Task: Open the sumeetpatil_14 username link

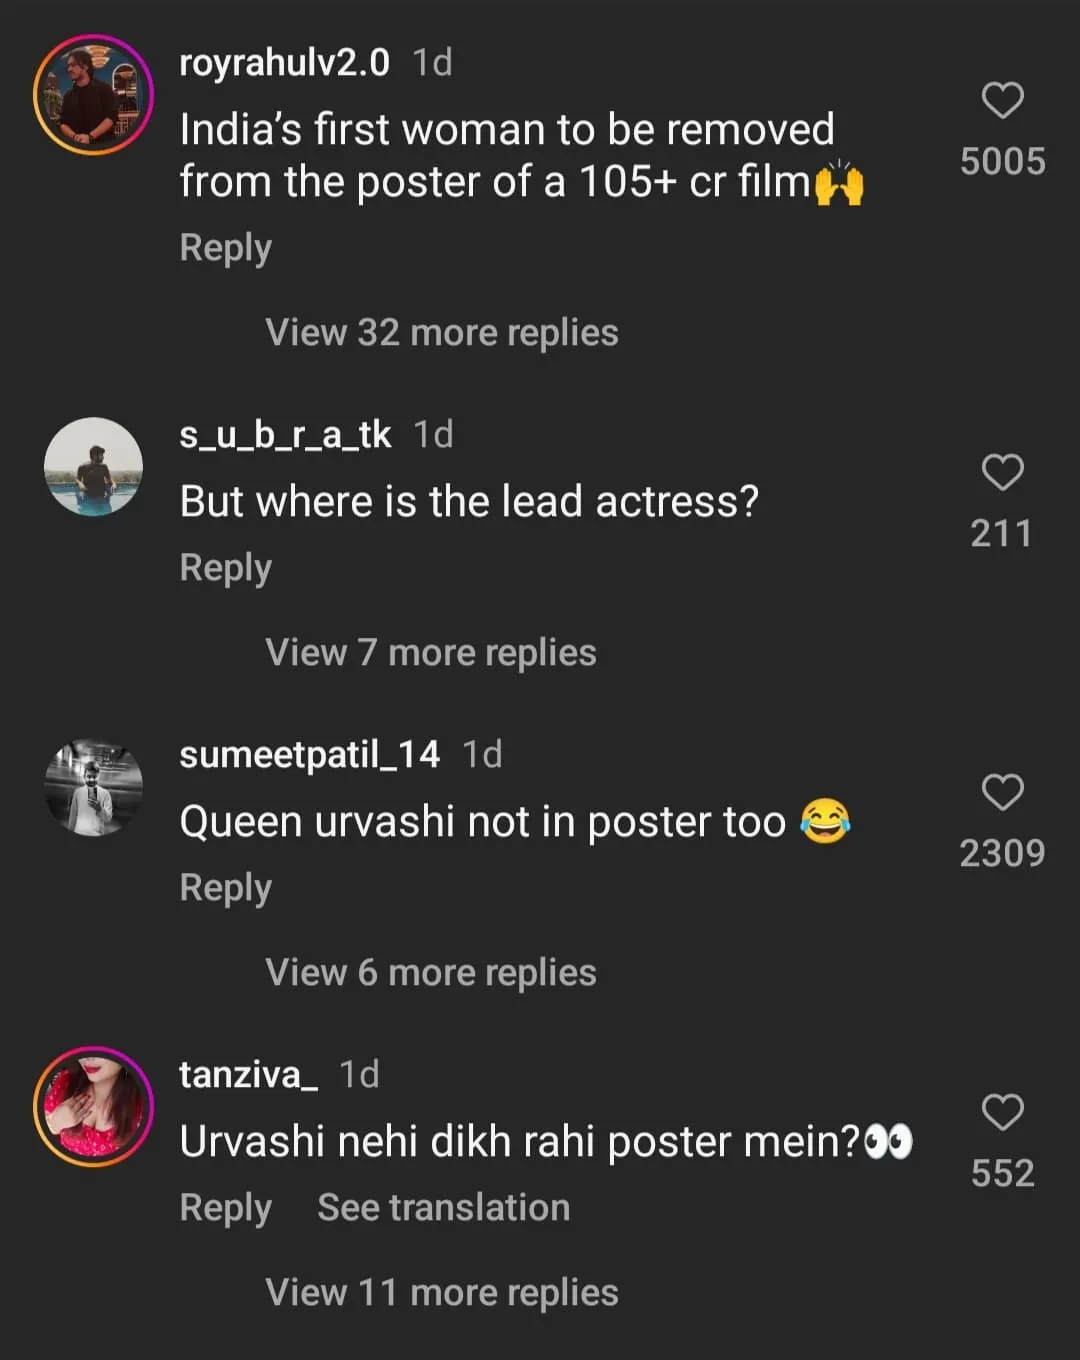Action: click(x=309, y=754)
